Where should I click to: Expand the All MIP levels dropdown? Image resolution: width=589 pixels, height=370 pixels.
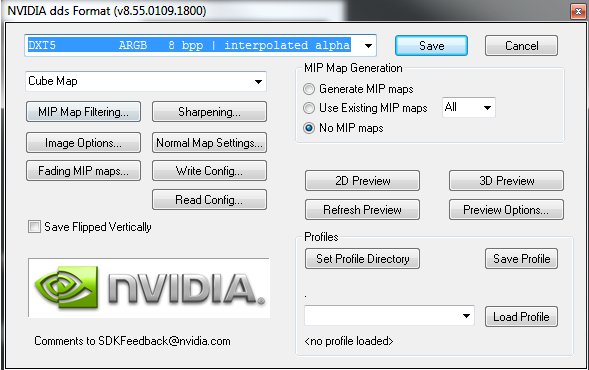tap(468, 108)
